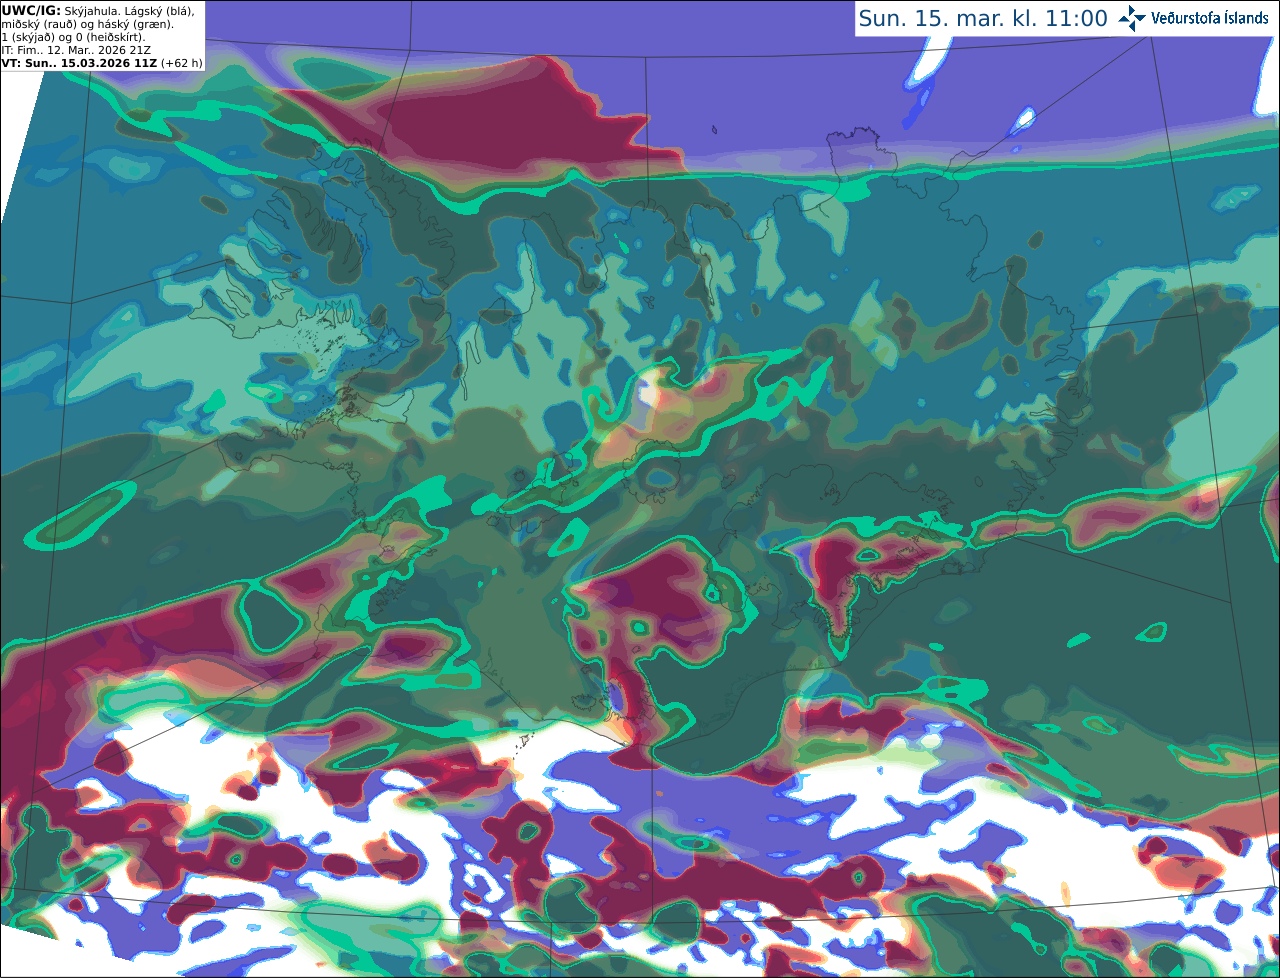
Task: Click the '1 (skýjað) og 0 (heiðskírt).' legend line
Action: click(x=73, y=37)
